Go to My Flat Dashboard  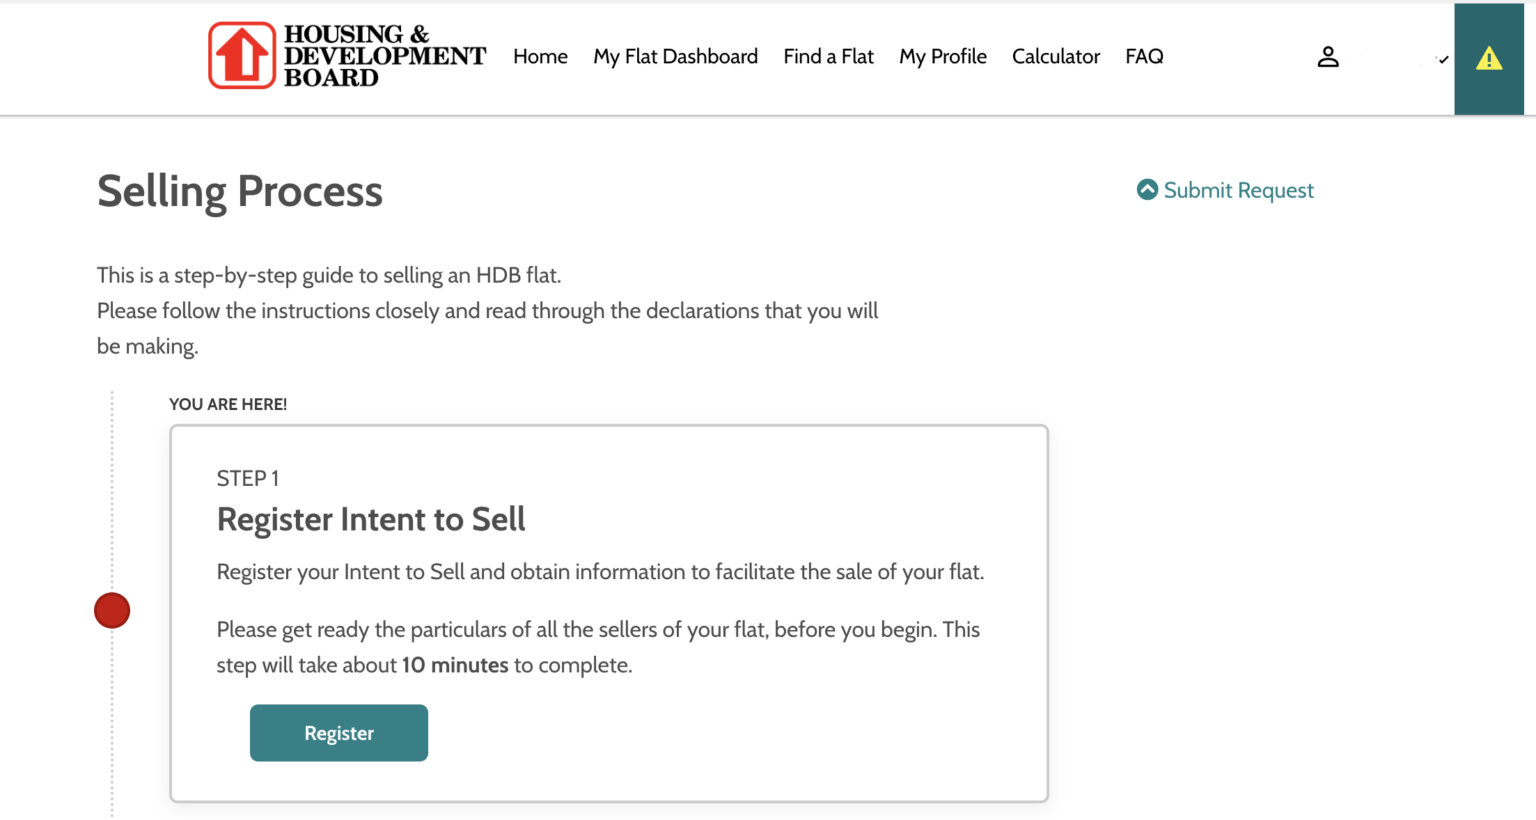(675, 57)
